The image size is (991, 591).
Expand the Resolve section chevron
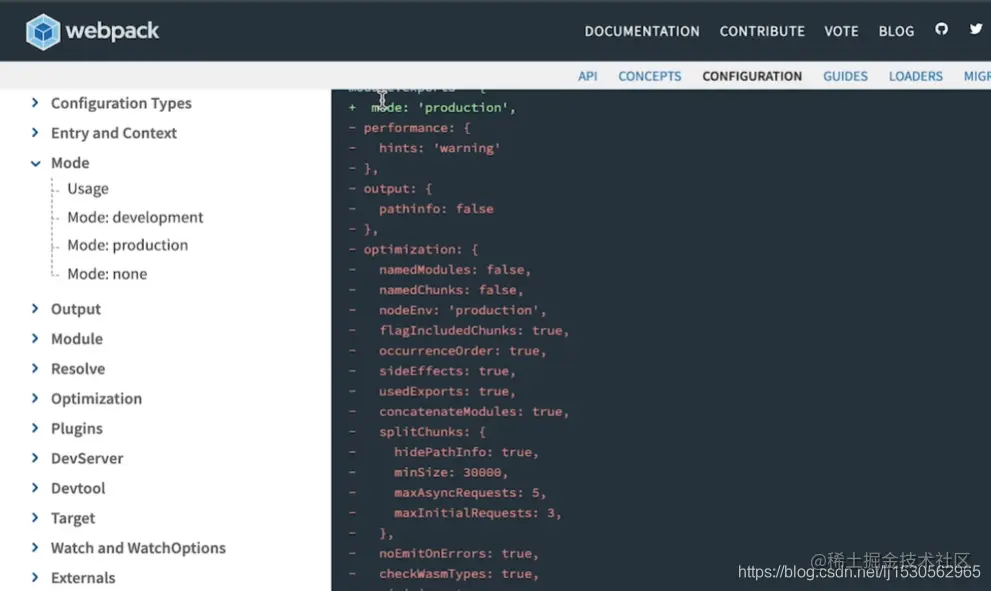pyautogui.click(x=35, y=368)
